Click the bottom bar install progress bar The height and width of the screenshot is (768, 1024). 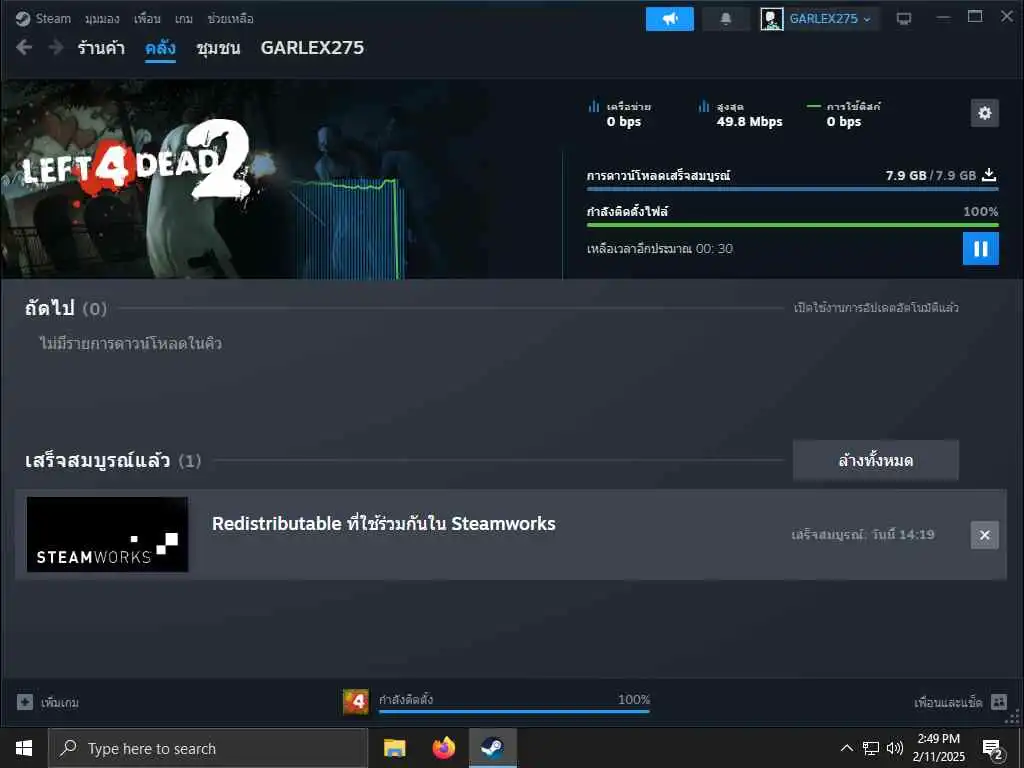[514, 711]
